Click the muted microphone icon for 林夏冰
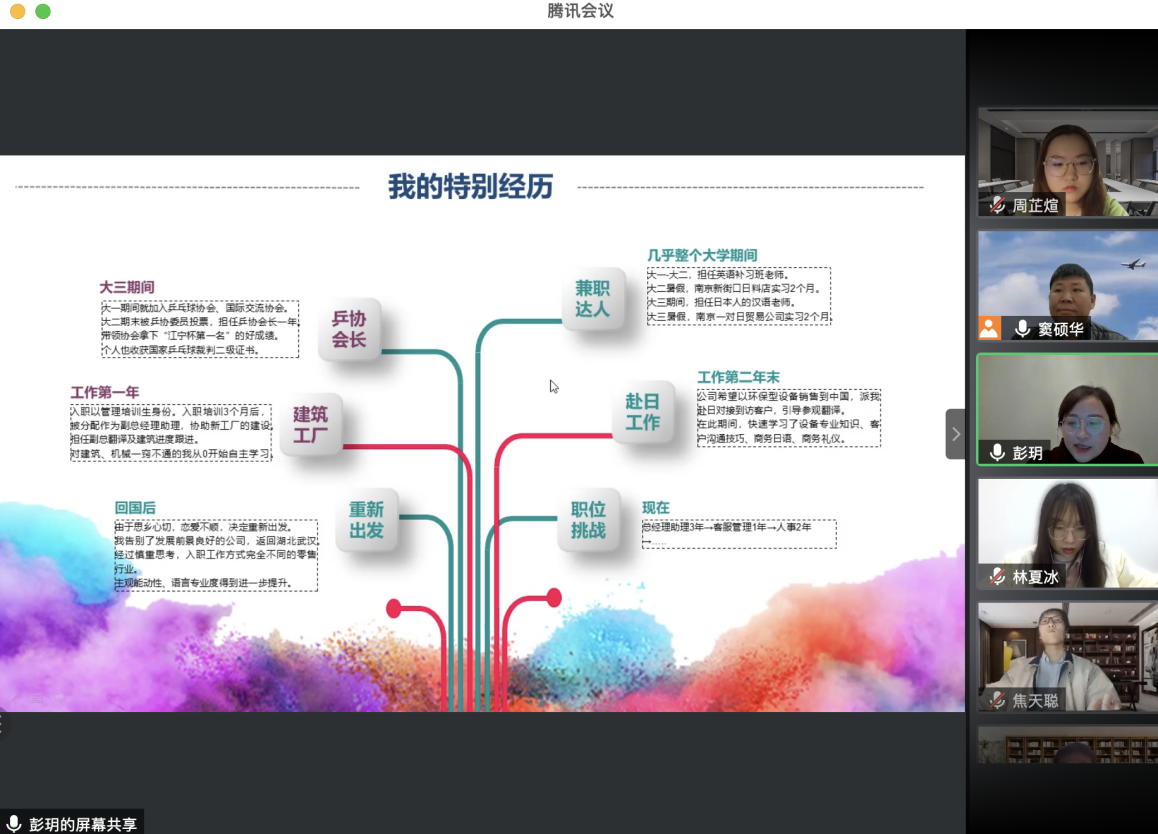 [997, 576]
